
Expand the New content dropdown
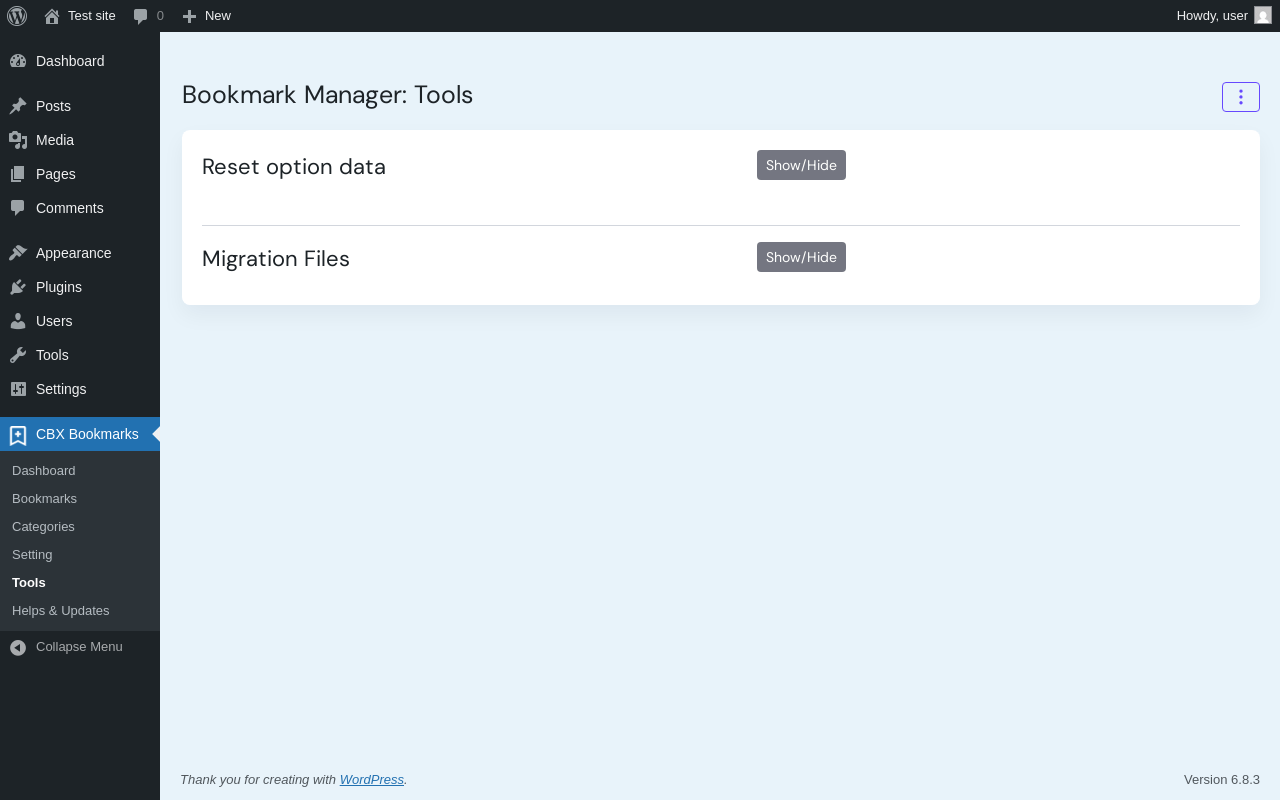[x=207, y=16]
